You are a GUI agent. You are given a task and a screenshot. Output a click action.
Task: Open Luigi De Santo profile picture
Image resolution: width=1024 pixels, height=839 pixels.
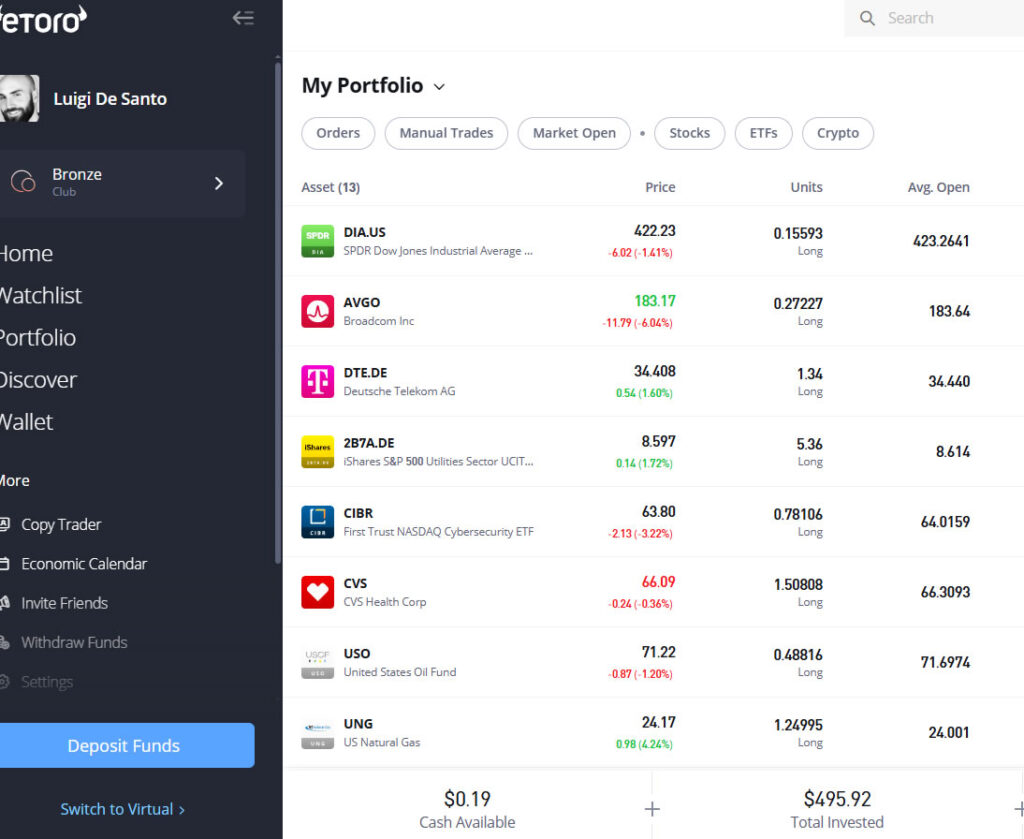click(x=18, y=99)
